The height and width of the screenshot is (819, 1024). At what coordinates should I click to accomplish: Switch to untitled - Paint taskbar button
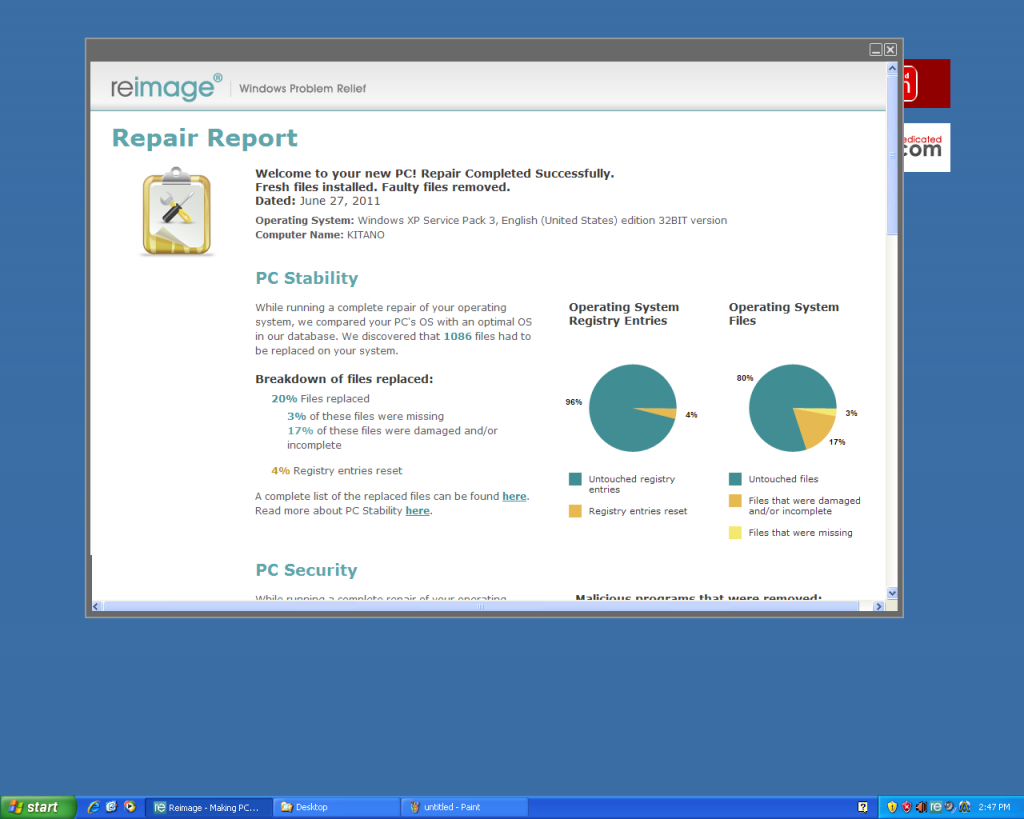click(464, 808)
